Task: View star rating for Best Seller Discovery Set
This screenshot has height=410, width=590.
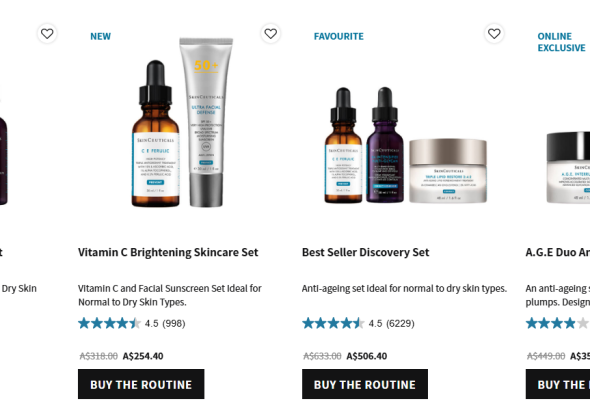Action: point(333,323)
